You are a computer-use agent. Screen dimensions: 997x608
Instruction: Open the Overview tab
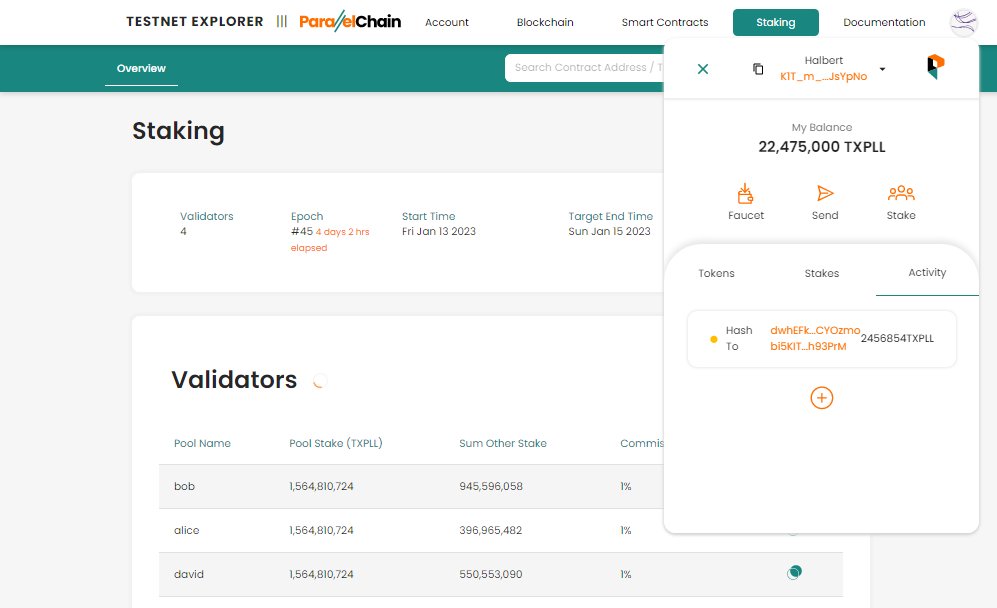click(141, 68)
